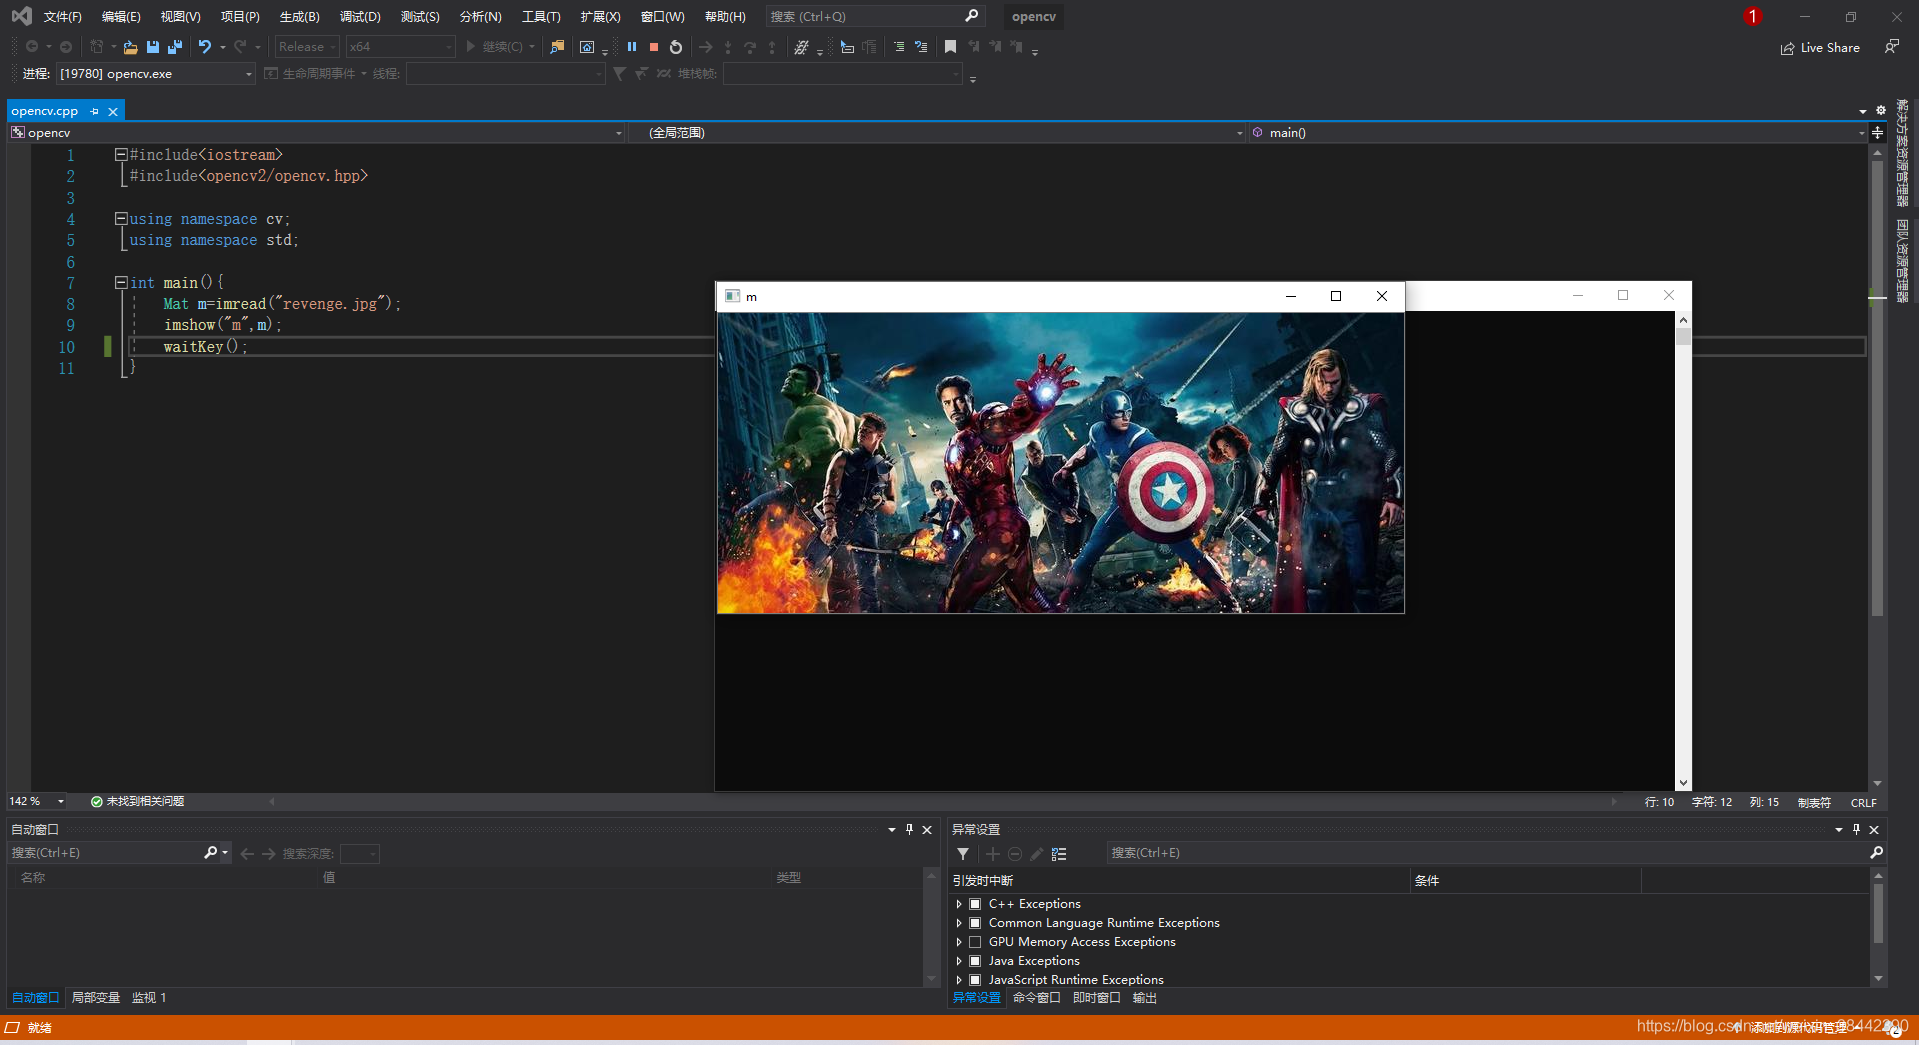1919x1045 pixels.
Task: Toggle bookmark on current line
Action: [950, 47]
